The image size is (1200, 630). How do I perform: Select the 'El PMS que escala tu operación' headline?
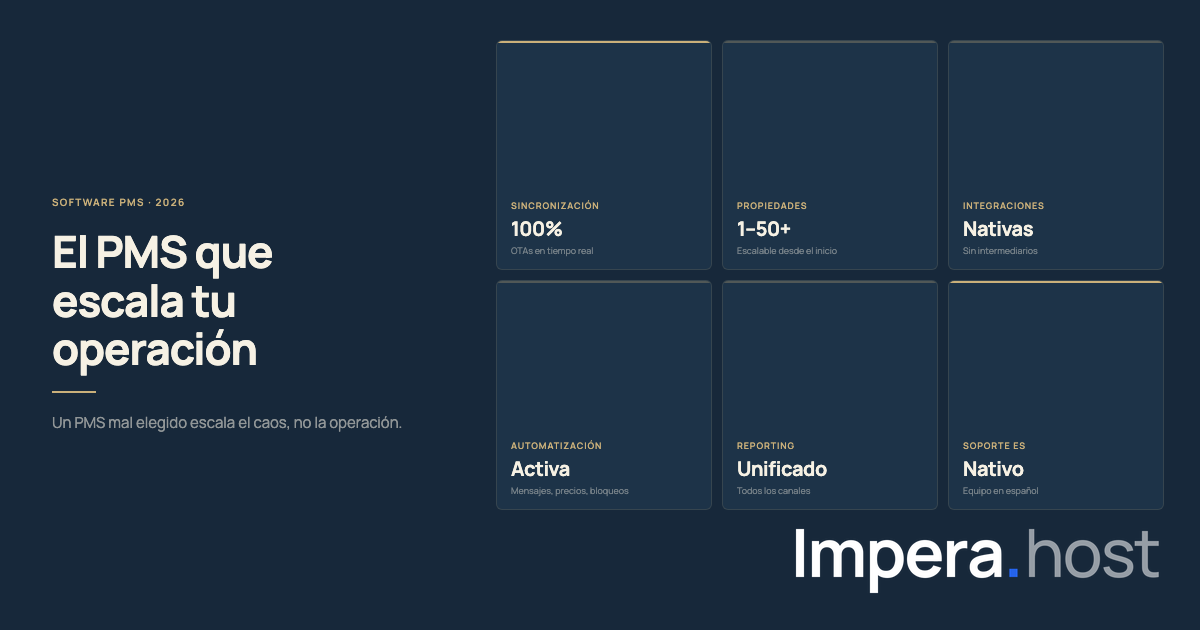(162, 302)
